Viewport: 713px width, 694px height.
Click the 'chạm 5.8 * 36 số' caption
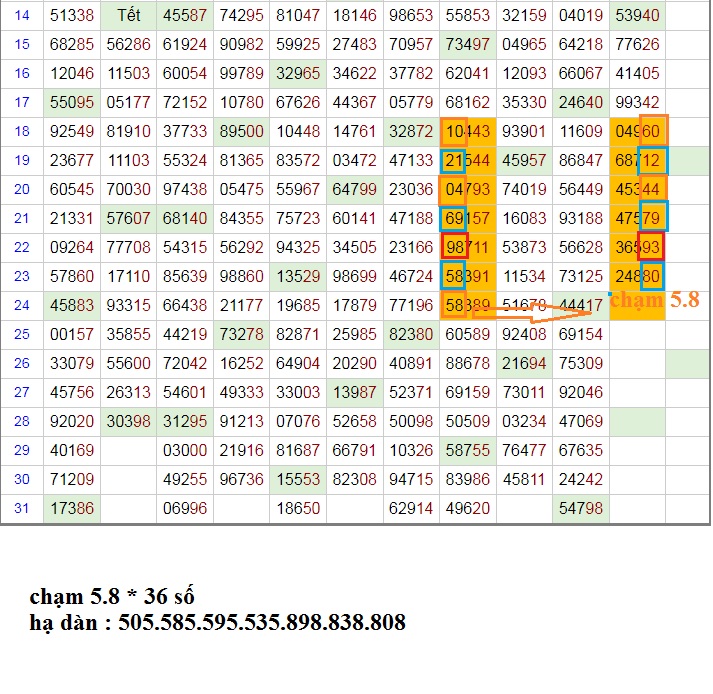coord(111,597)
